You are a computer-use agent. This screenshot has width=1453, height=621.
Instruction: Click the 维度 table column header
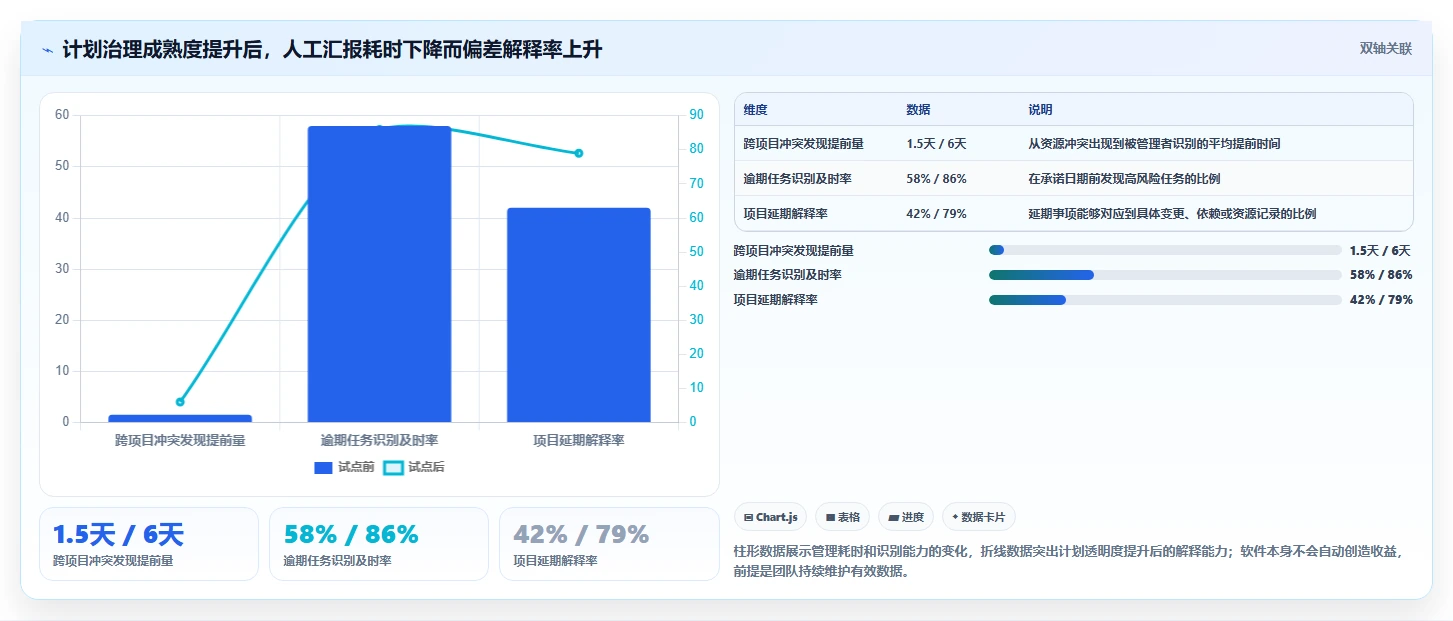pos(755,110)
